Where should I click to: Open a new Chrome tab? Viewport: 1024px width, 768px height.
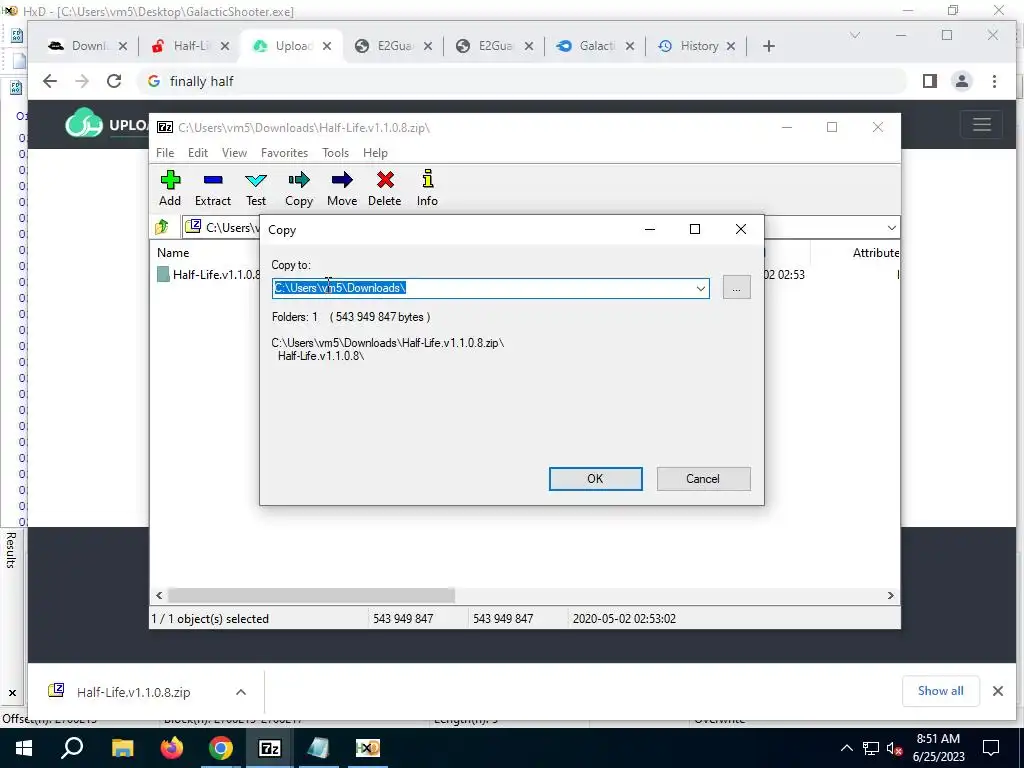(x=769, y=46)
